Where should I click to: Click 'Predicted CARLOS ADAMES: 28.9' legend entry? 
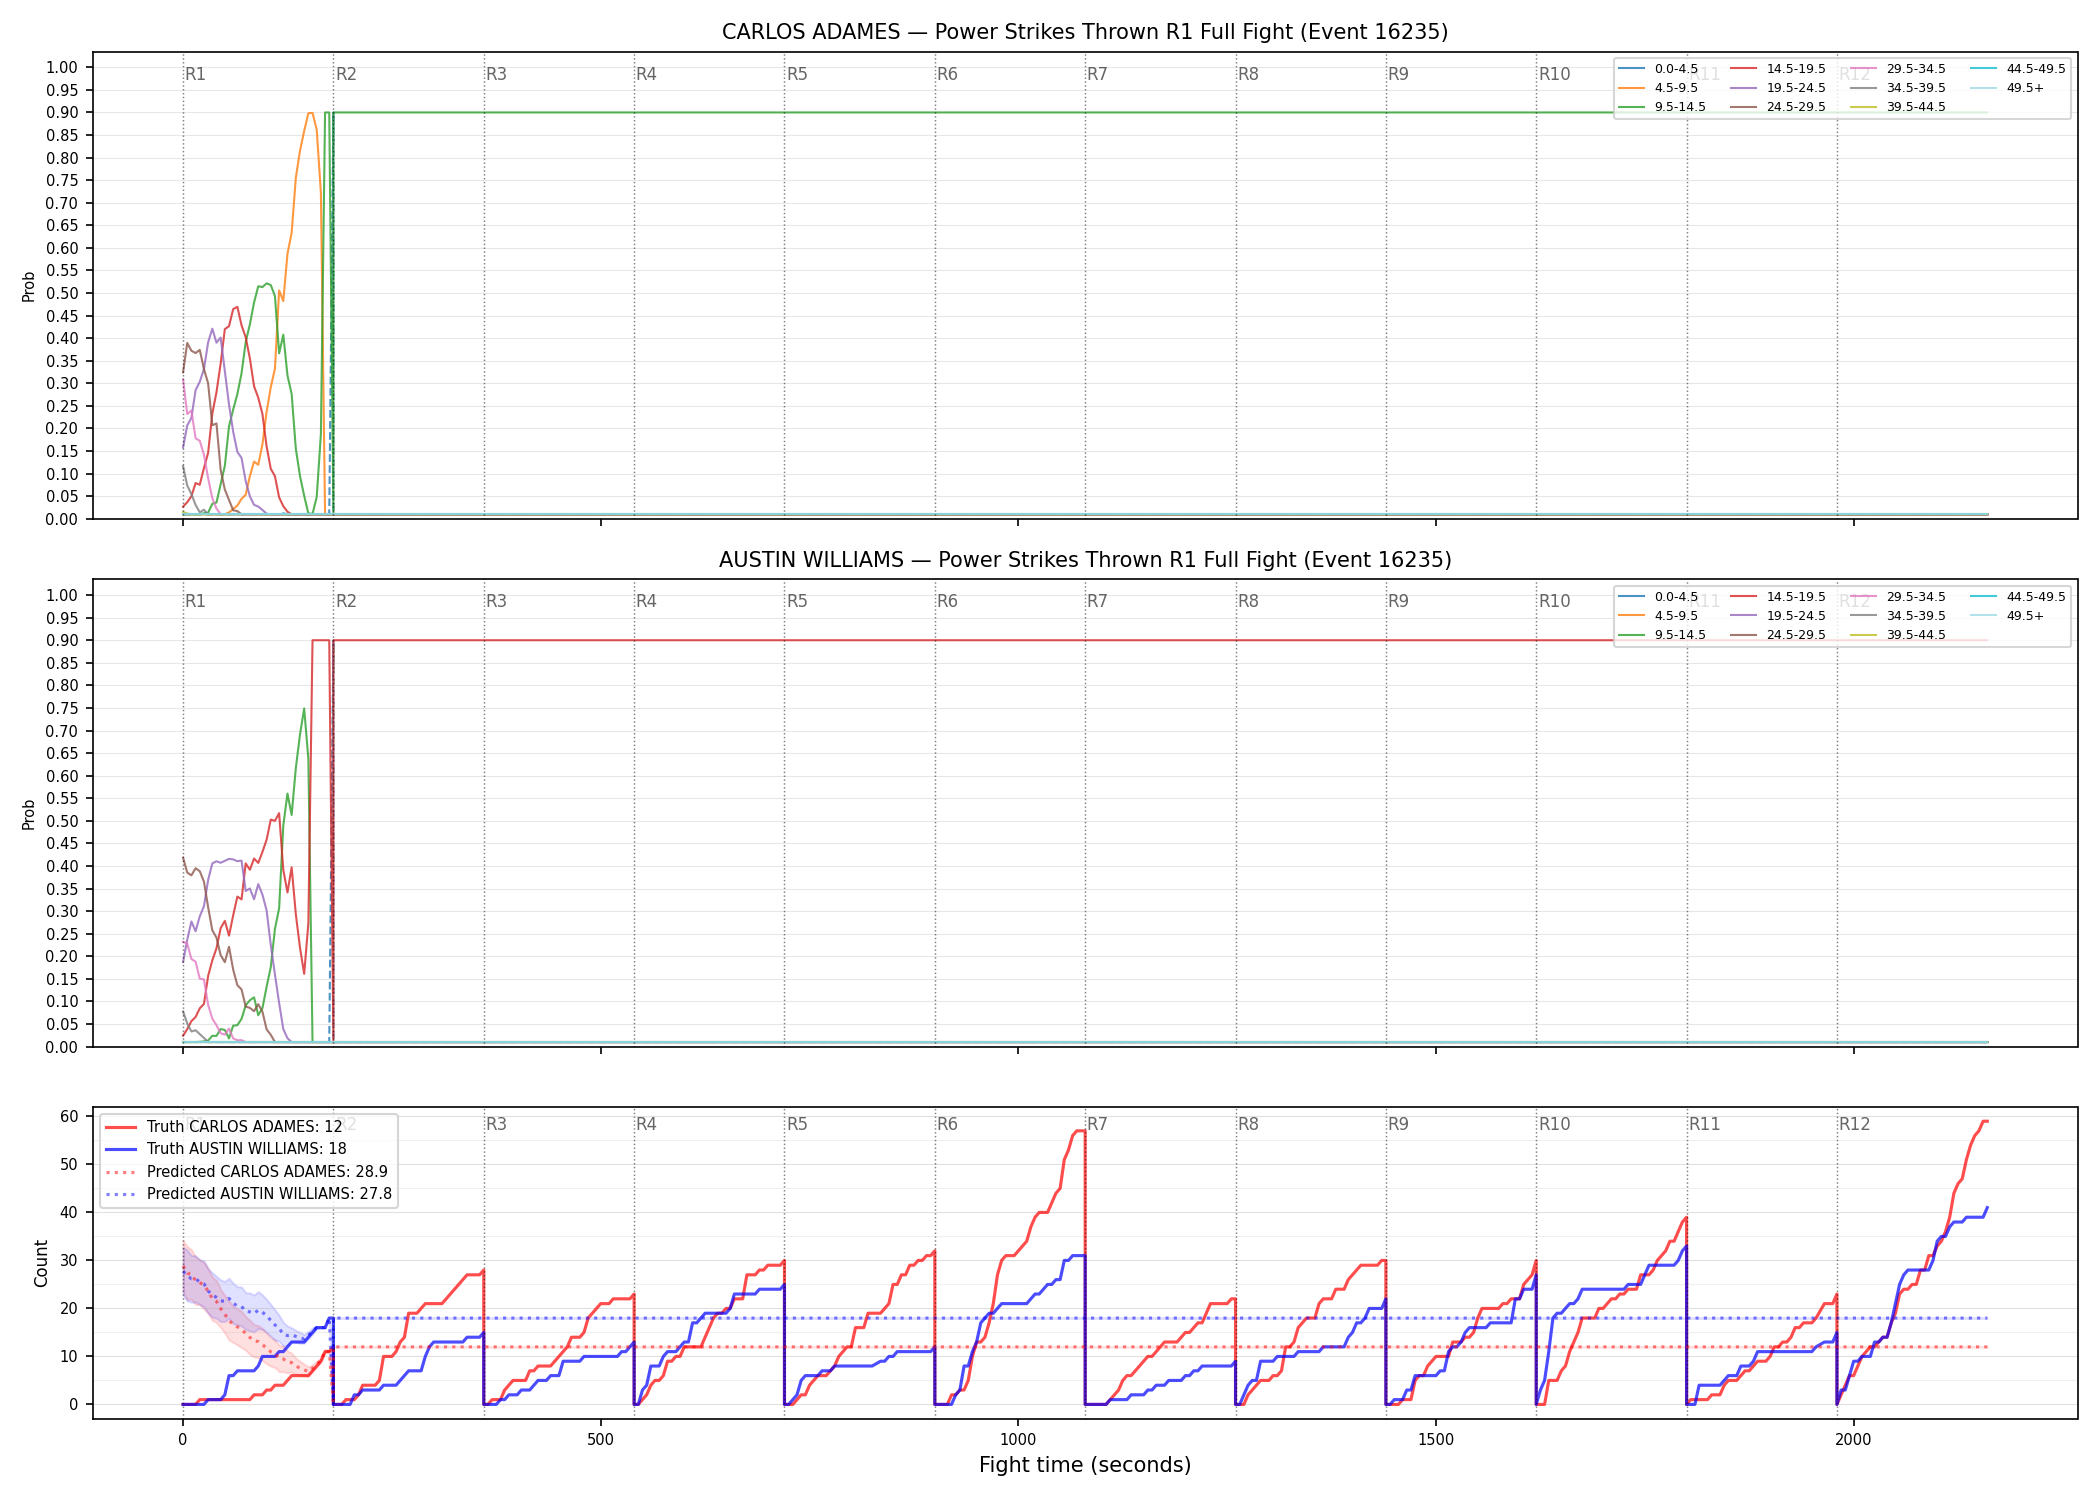click(246, 1171)
